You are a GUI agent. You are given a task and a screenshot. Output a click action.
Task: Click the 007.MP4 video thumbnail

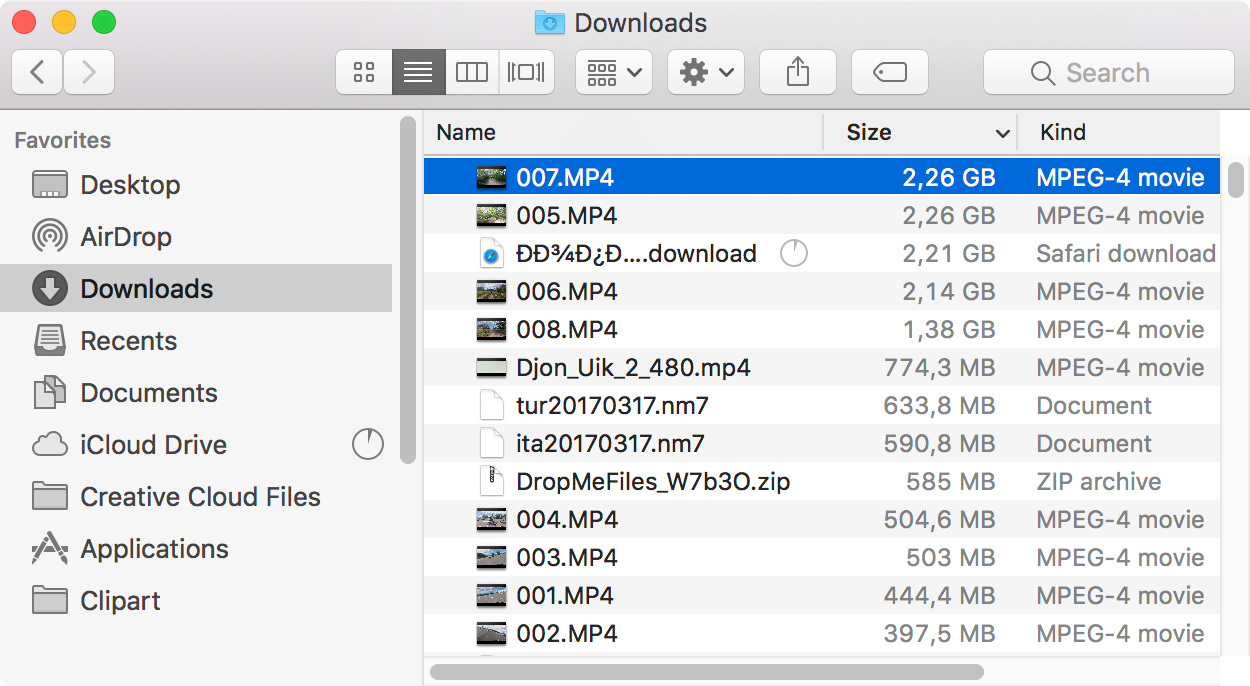(x=491, y=178)
